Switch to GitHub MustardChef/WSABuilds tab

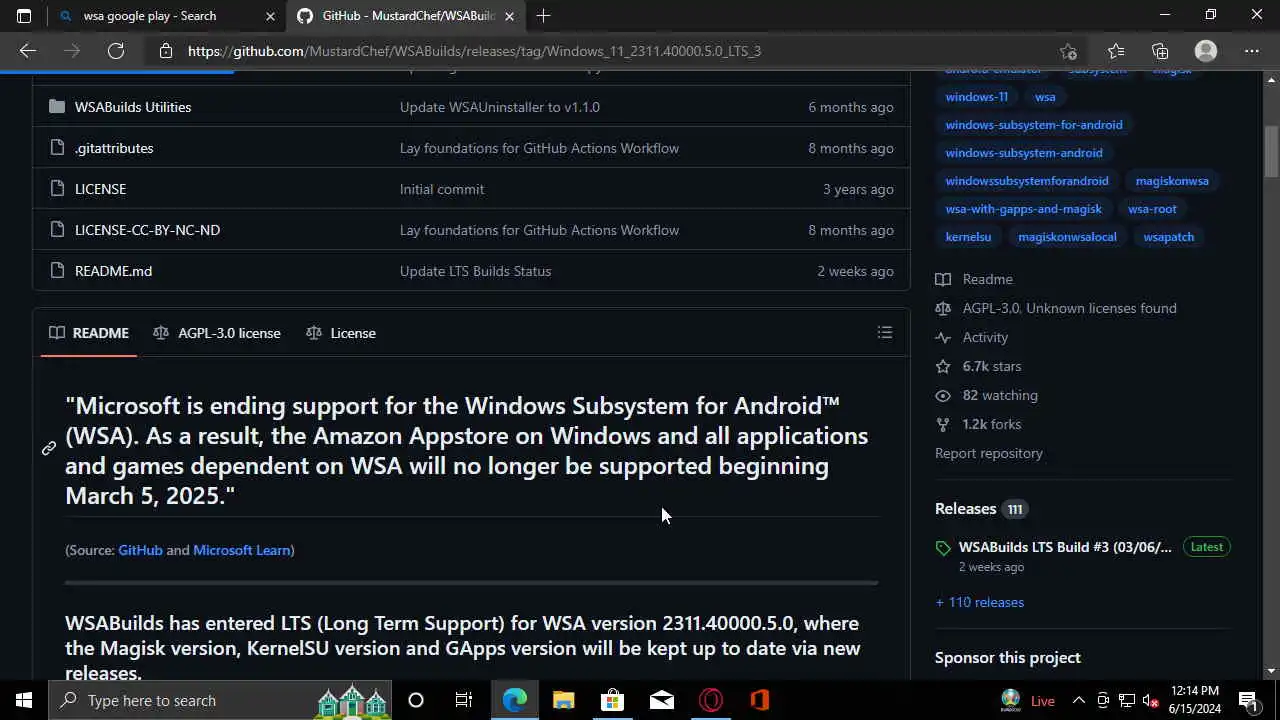click(x=406, y=16)
